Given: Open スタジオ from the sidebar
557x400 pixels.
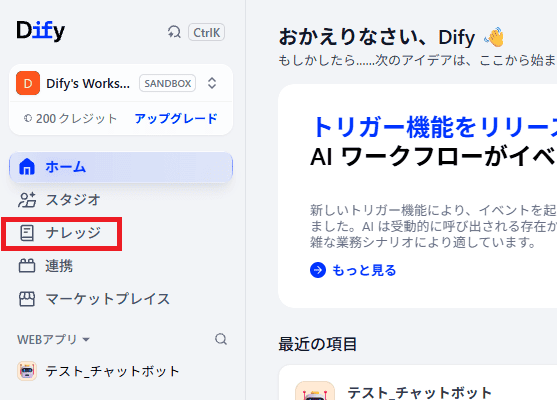Looking at the screenshot, I should [73, 200].
